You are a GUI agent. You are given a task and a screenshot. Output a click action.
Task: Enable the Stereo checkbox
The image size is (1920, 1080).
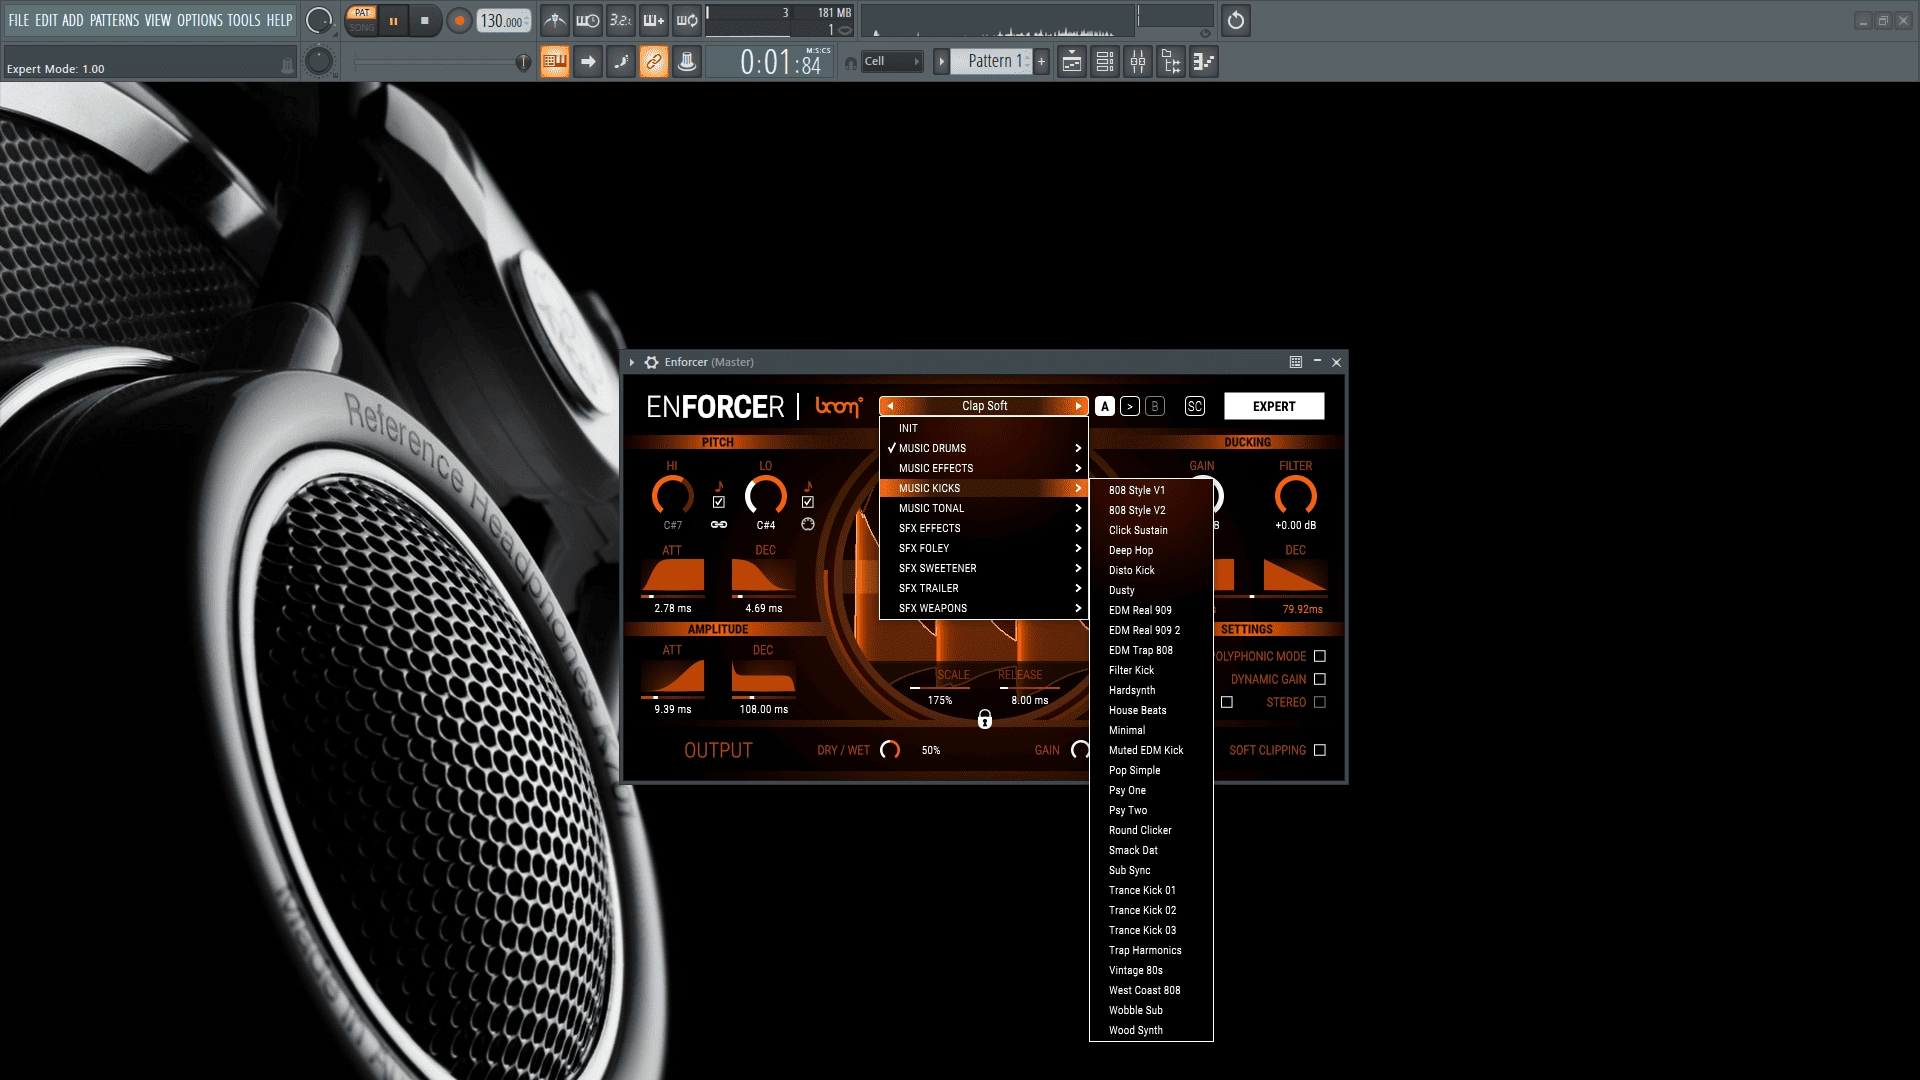point(1320,702)
